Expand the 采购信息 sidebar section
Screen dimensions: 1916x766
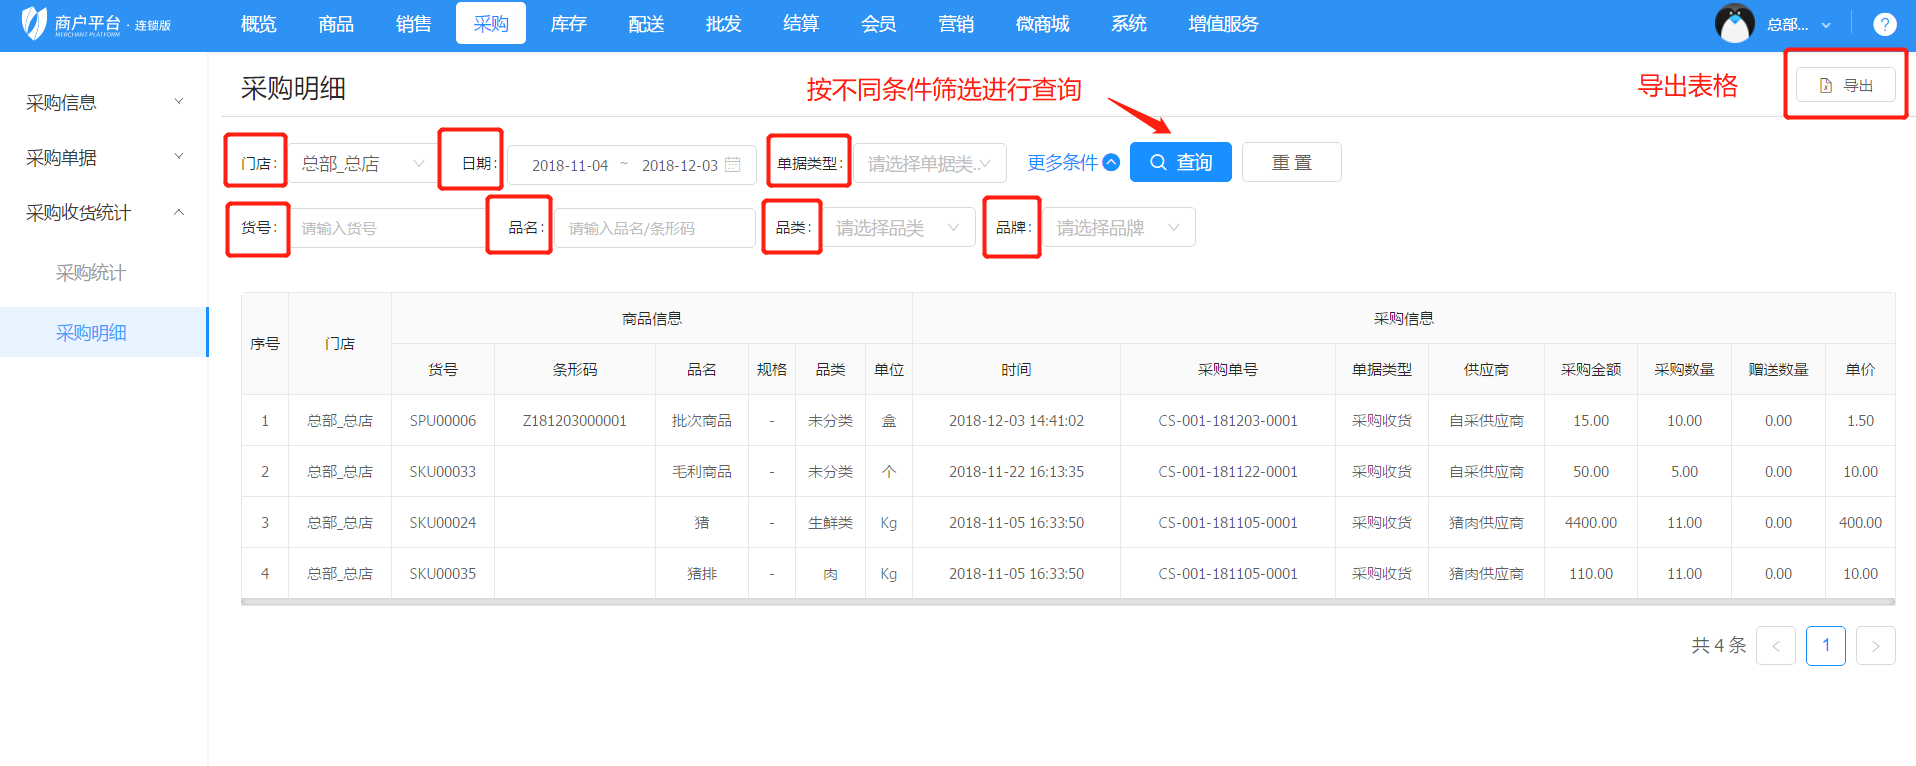click(103, 102)
